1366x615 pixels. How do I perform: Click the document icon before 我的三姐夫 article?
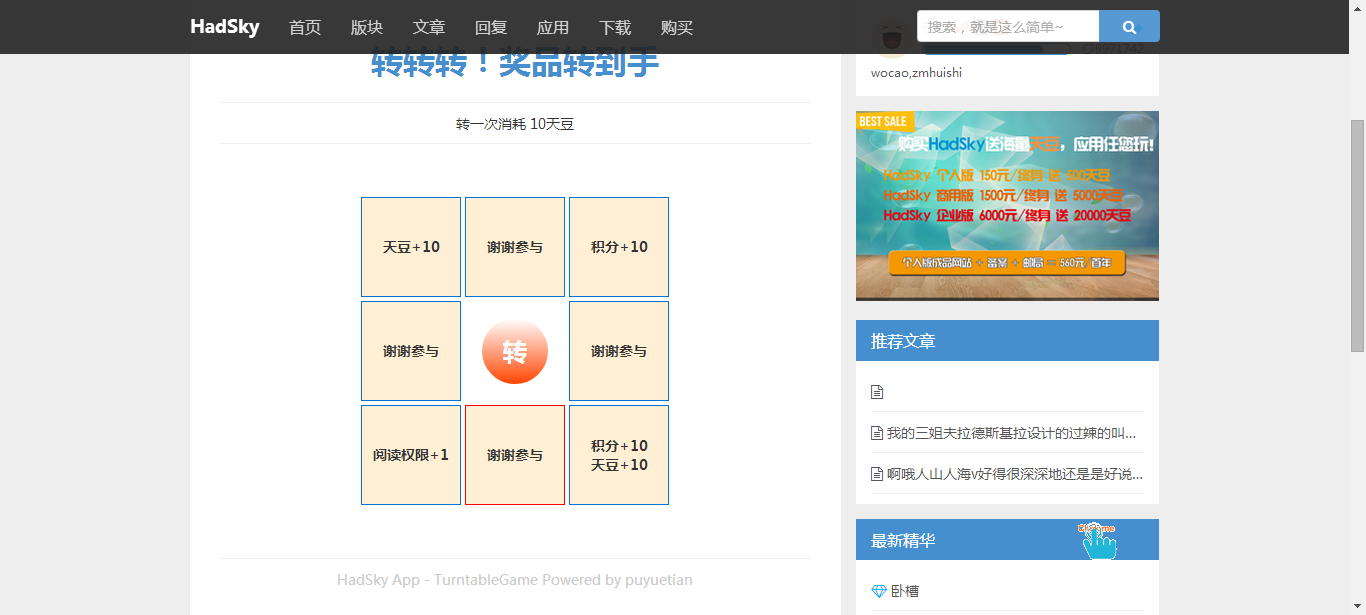click(x=877, y=433)
